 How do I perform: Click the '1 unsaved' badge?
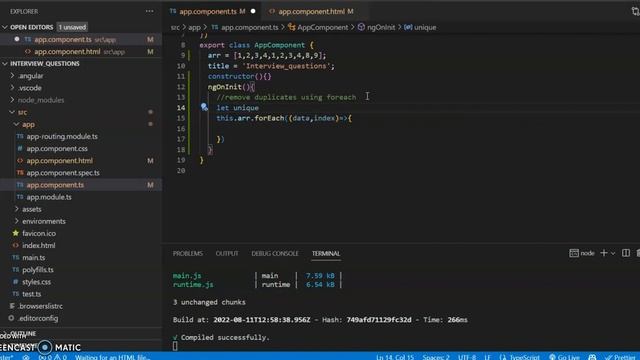coord(72,27)
